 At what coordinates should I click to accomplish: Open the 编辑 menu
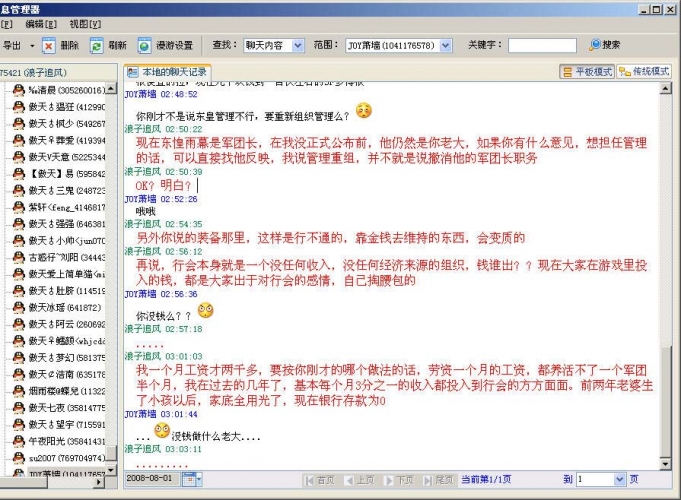40,23
